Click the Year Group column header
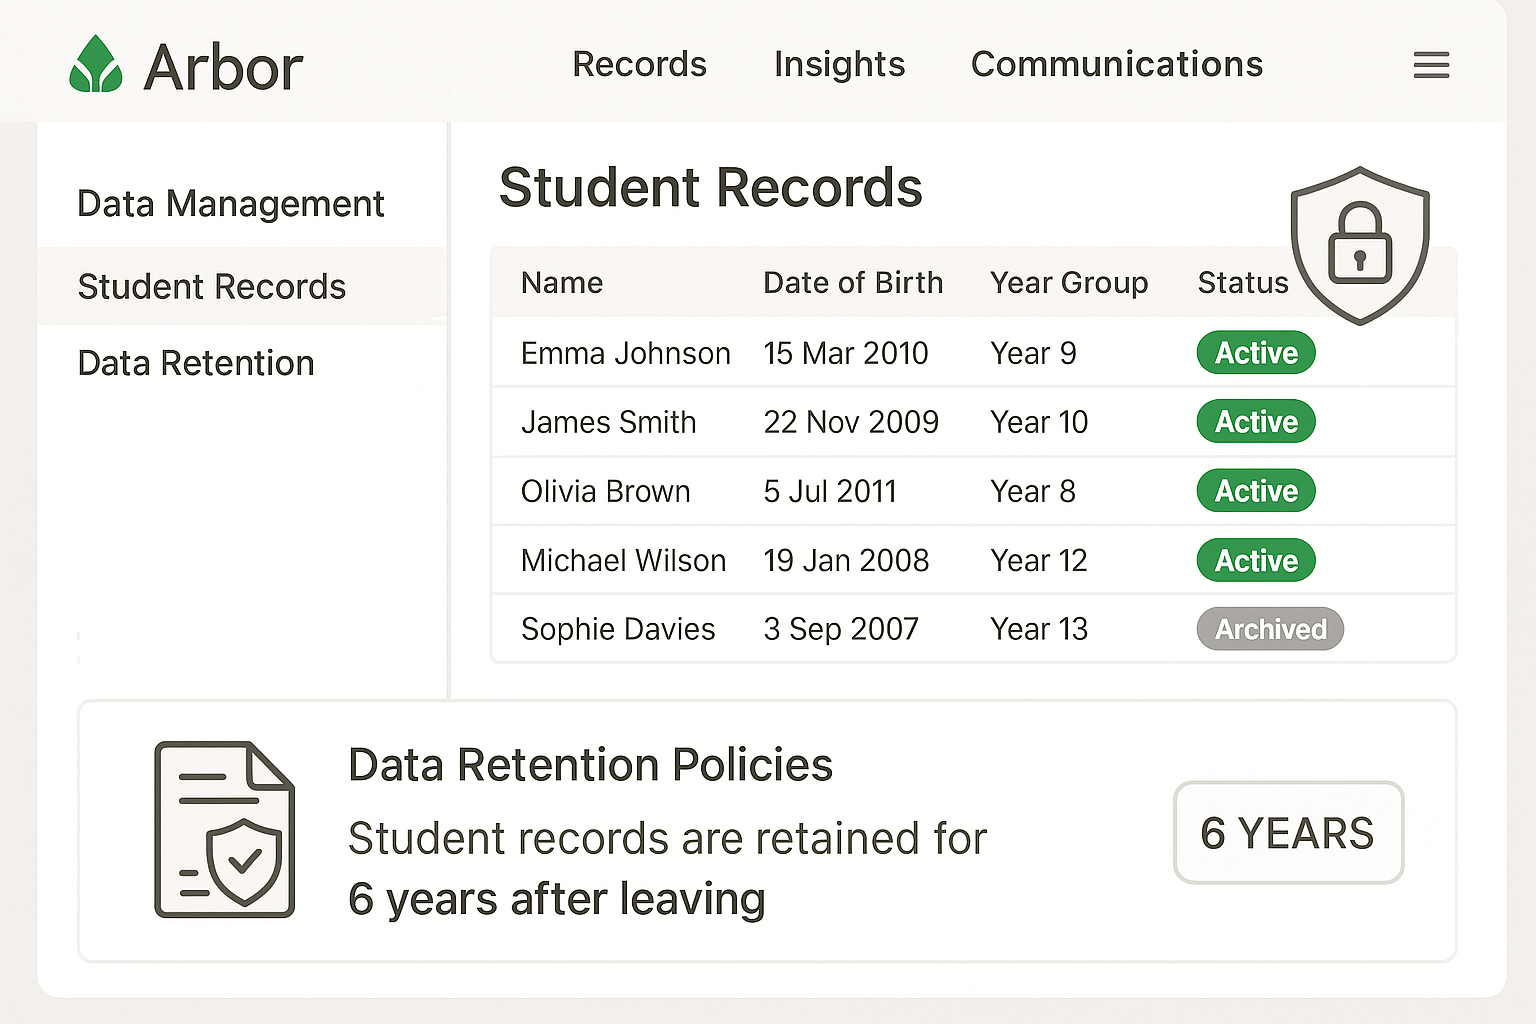The height and width of the screenshot is (1024, 1536). tap(1069, 283)
